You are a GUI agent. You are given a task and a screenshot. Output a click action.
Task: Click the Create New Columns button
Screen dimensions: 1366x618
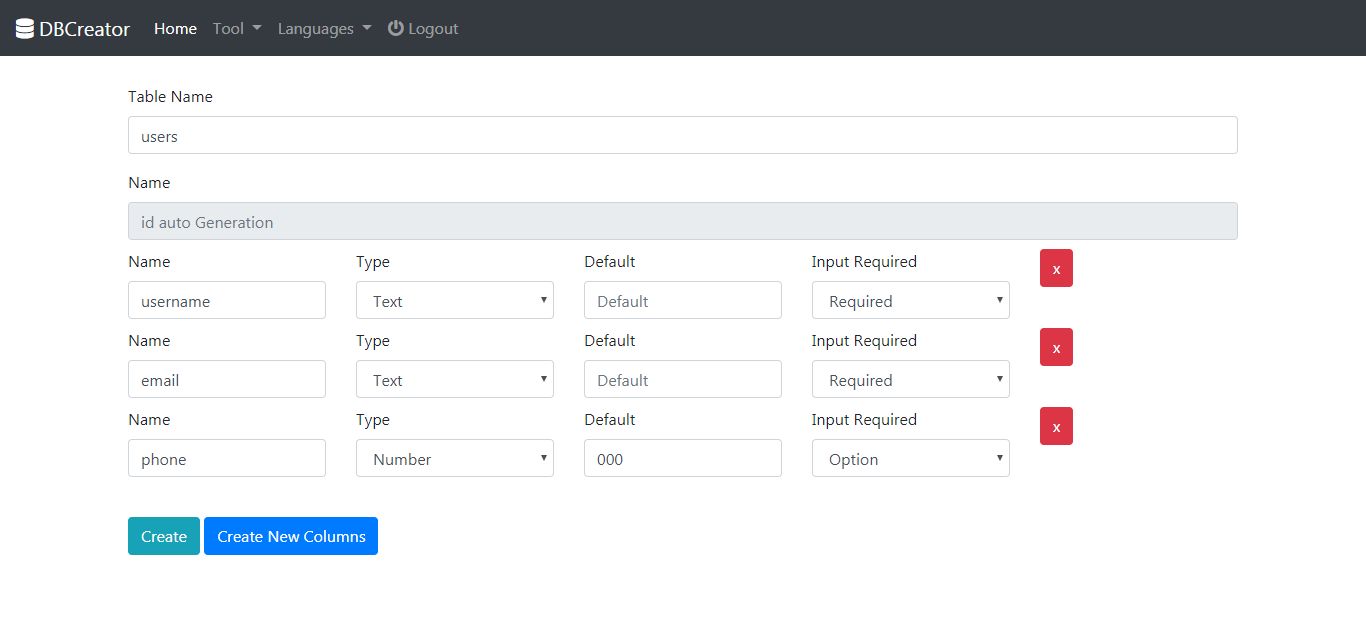click(291, 536)
